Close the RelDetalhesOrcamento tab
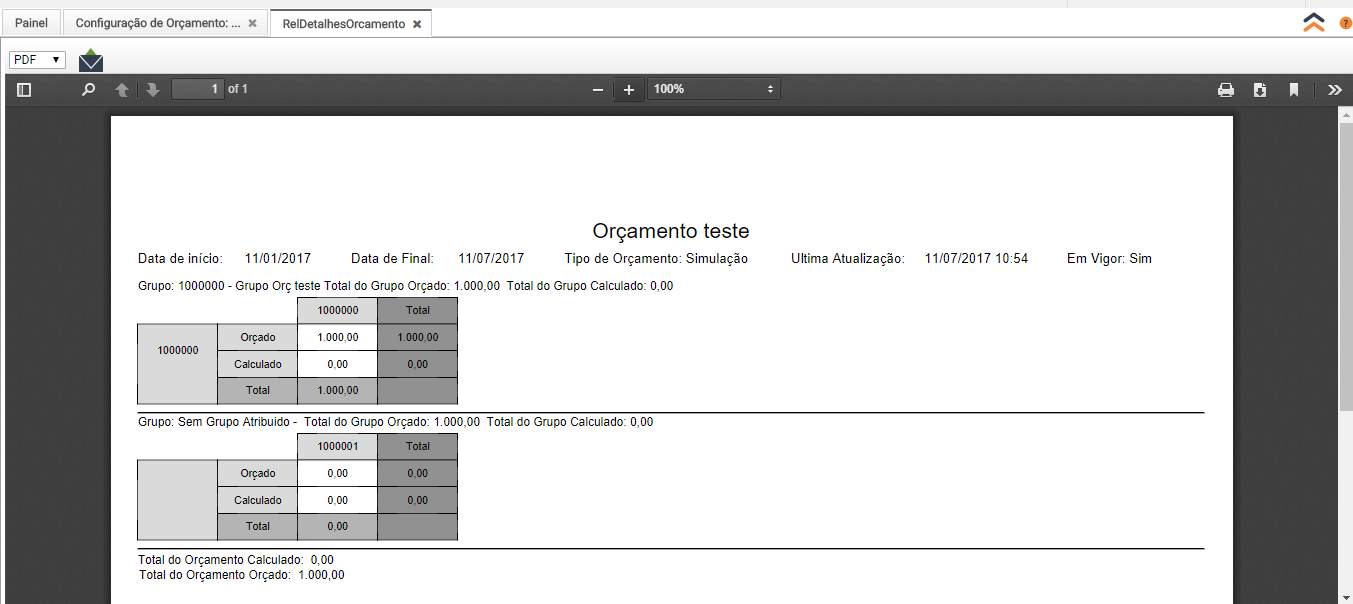 (x=417, y=24)
